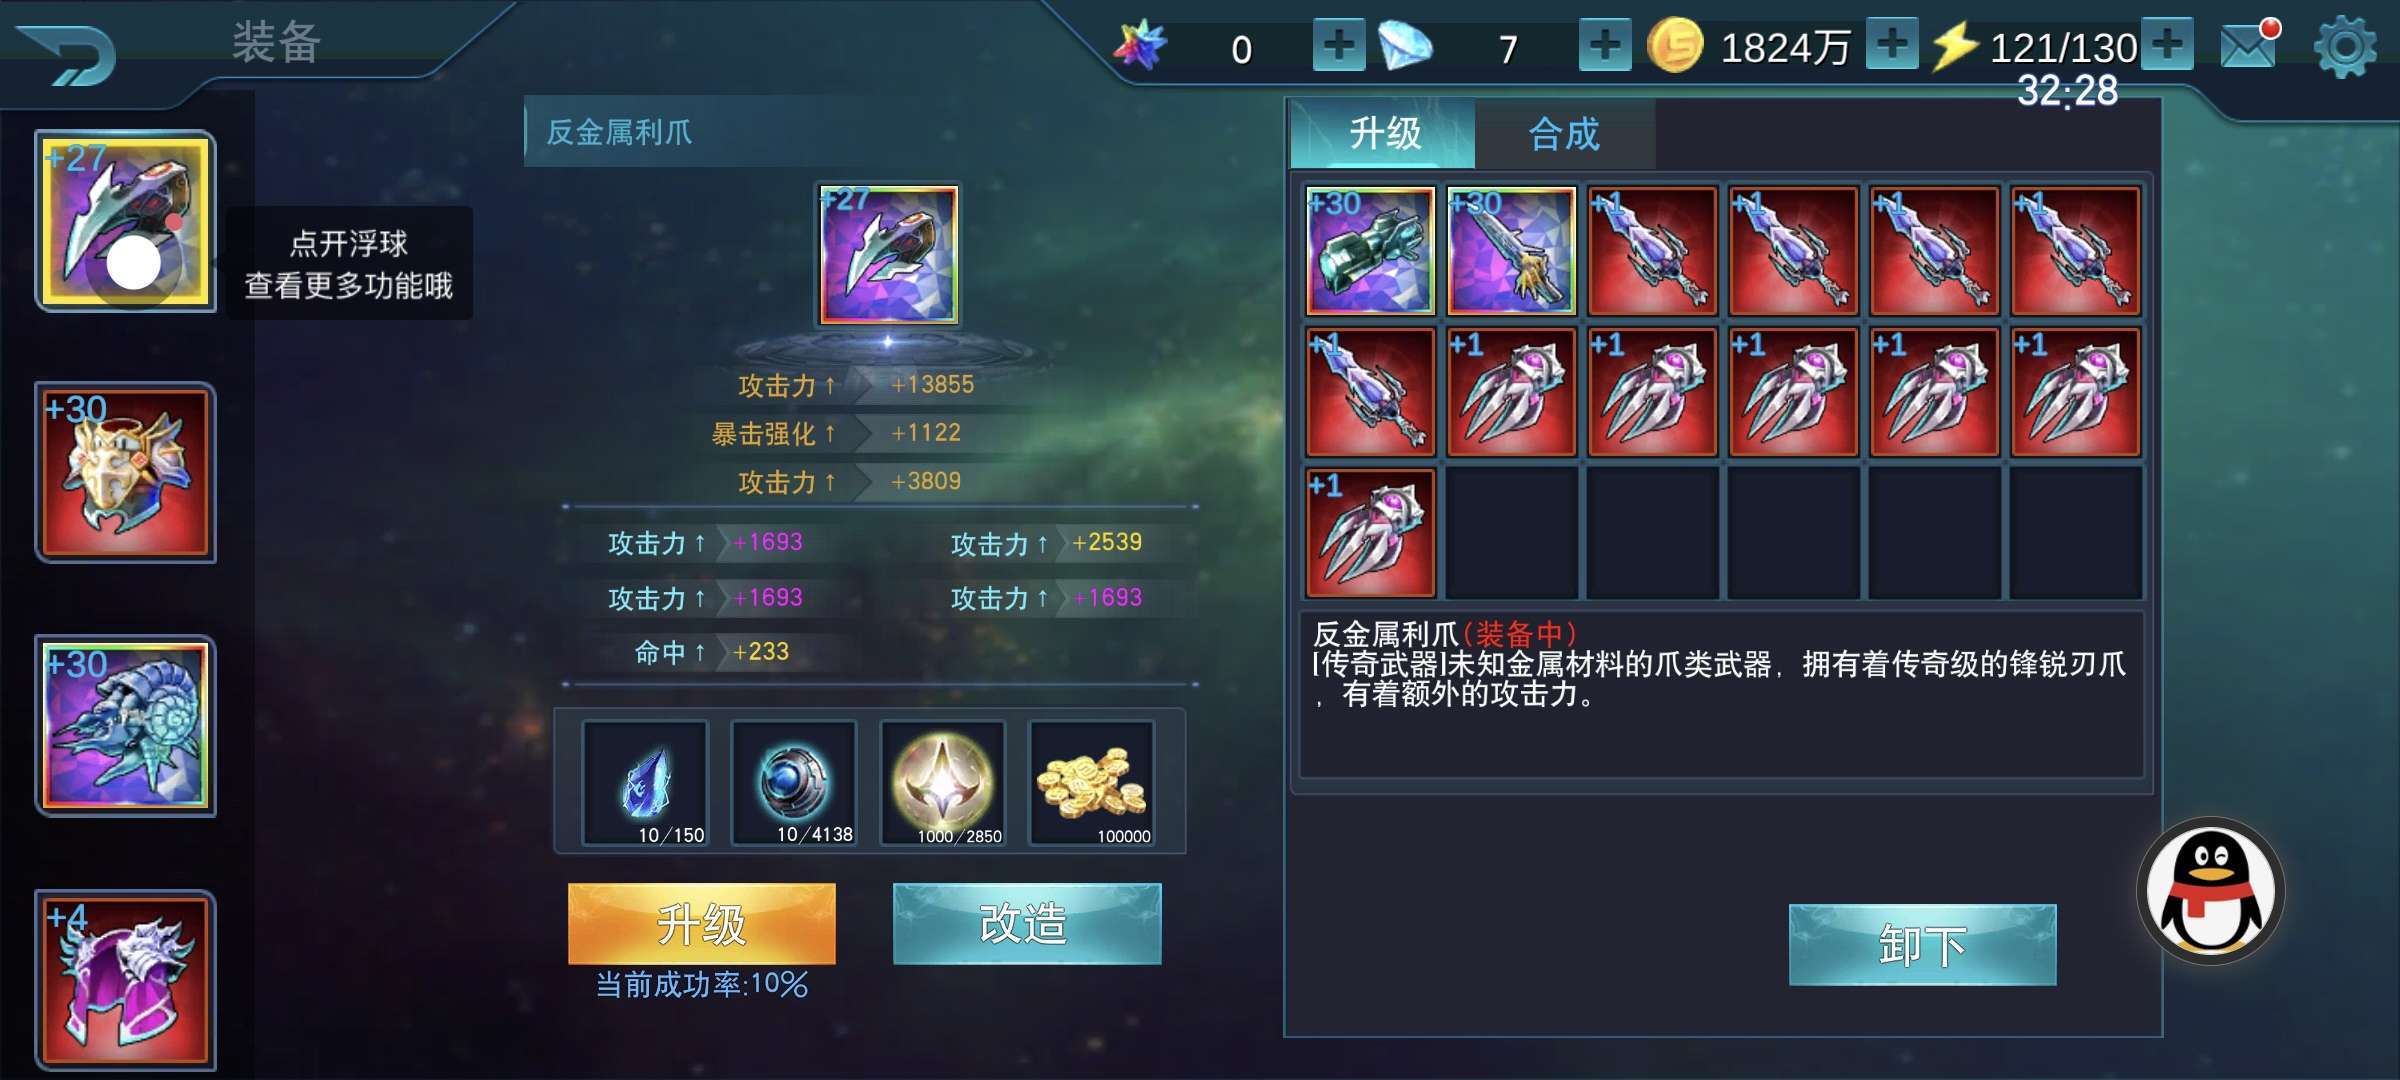Screen dimensions: 2400x1080
Task: Switch to the 升级 tab
Action: pos(1384,133)
